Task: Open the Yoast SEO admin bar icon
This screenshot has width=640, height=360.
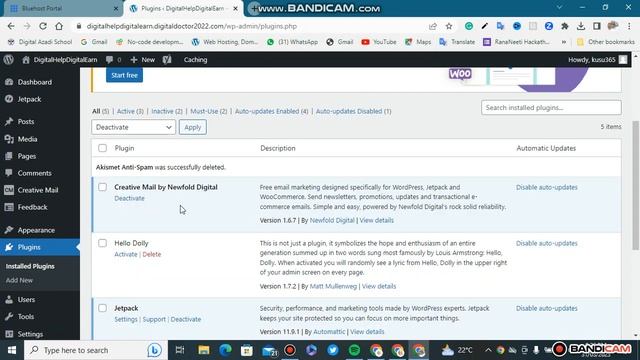Action: coord(167,60)
